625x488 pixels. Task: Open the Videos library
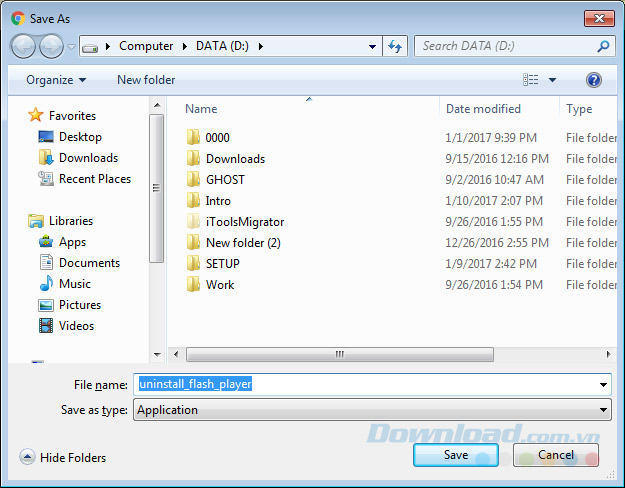click(x=76, y=326)
